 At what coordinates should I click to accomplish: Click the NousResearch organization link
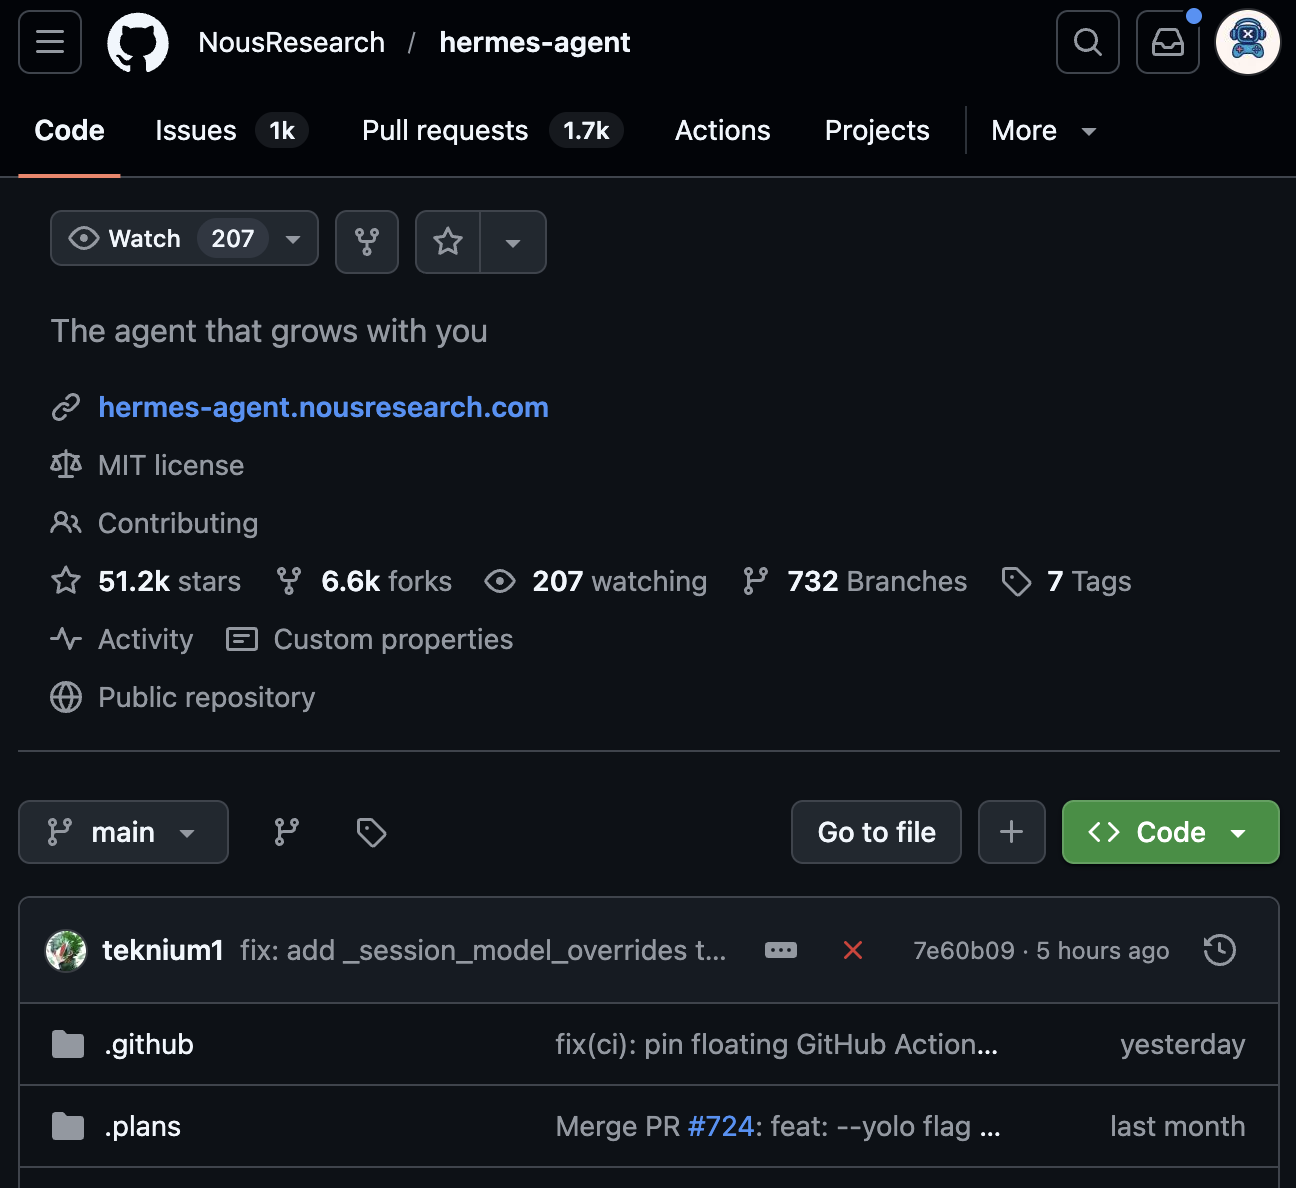[292, 42]
